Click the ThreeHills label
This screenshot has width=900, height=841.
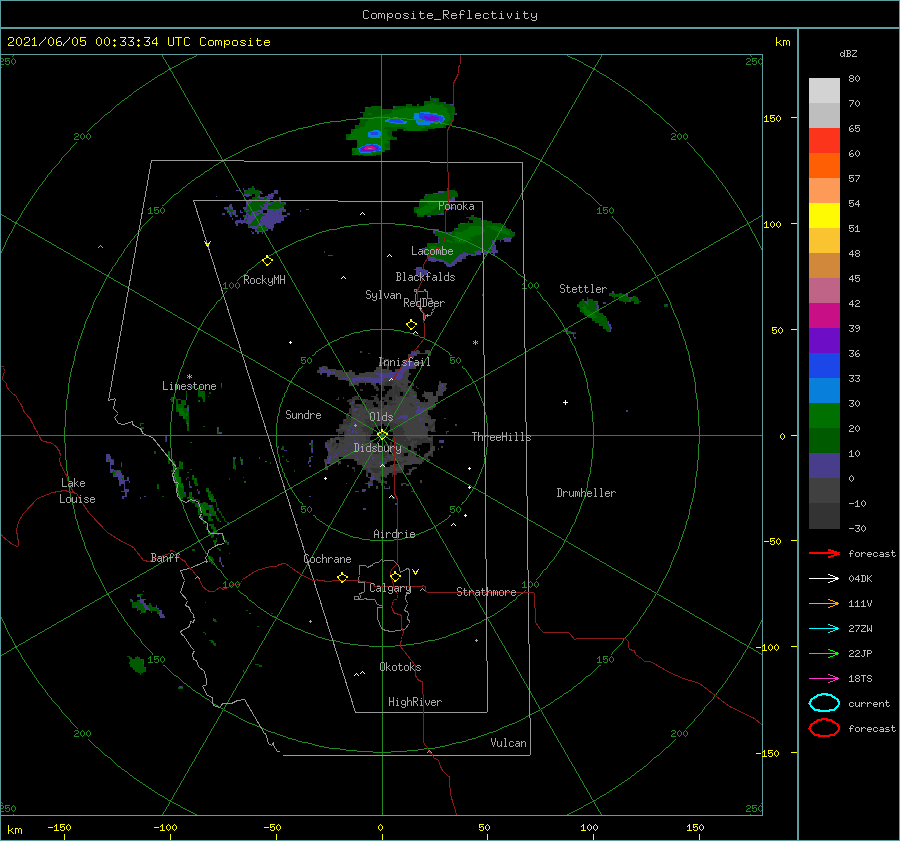point(502,437)
